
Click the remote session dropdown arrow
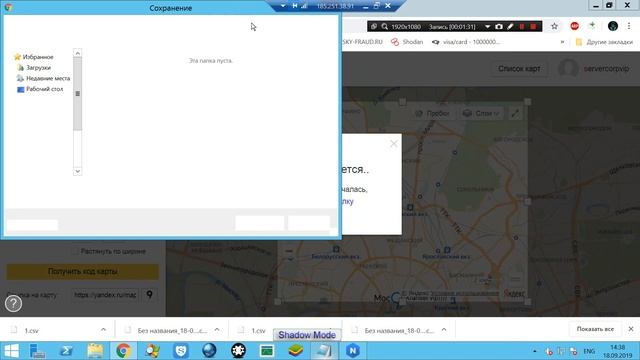coord(283,6)
